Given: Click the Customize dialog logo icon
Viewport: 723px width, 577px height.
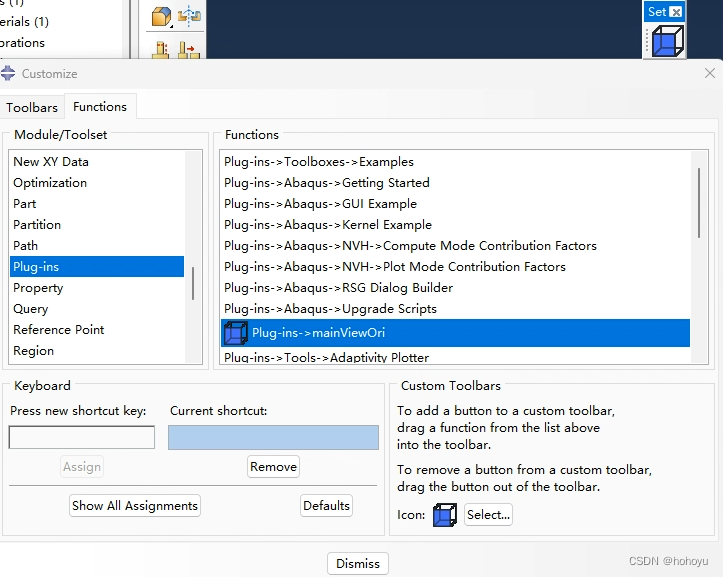Looking at the screenshot, I should (8, 73).
